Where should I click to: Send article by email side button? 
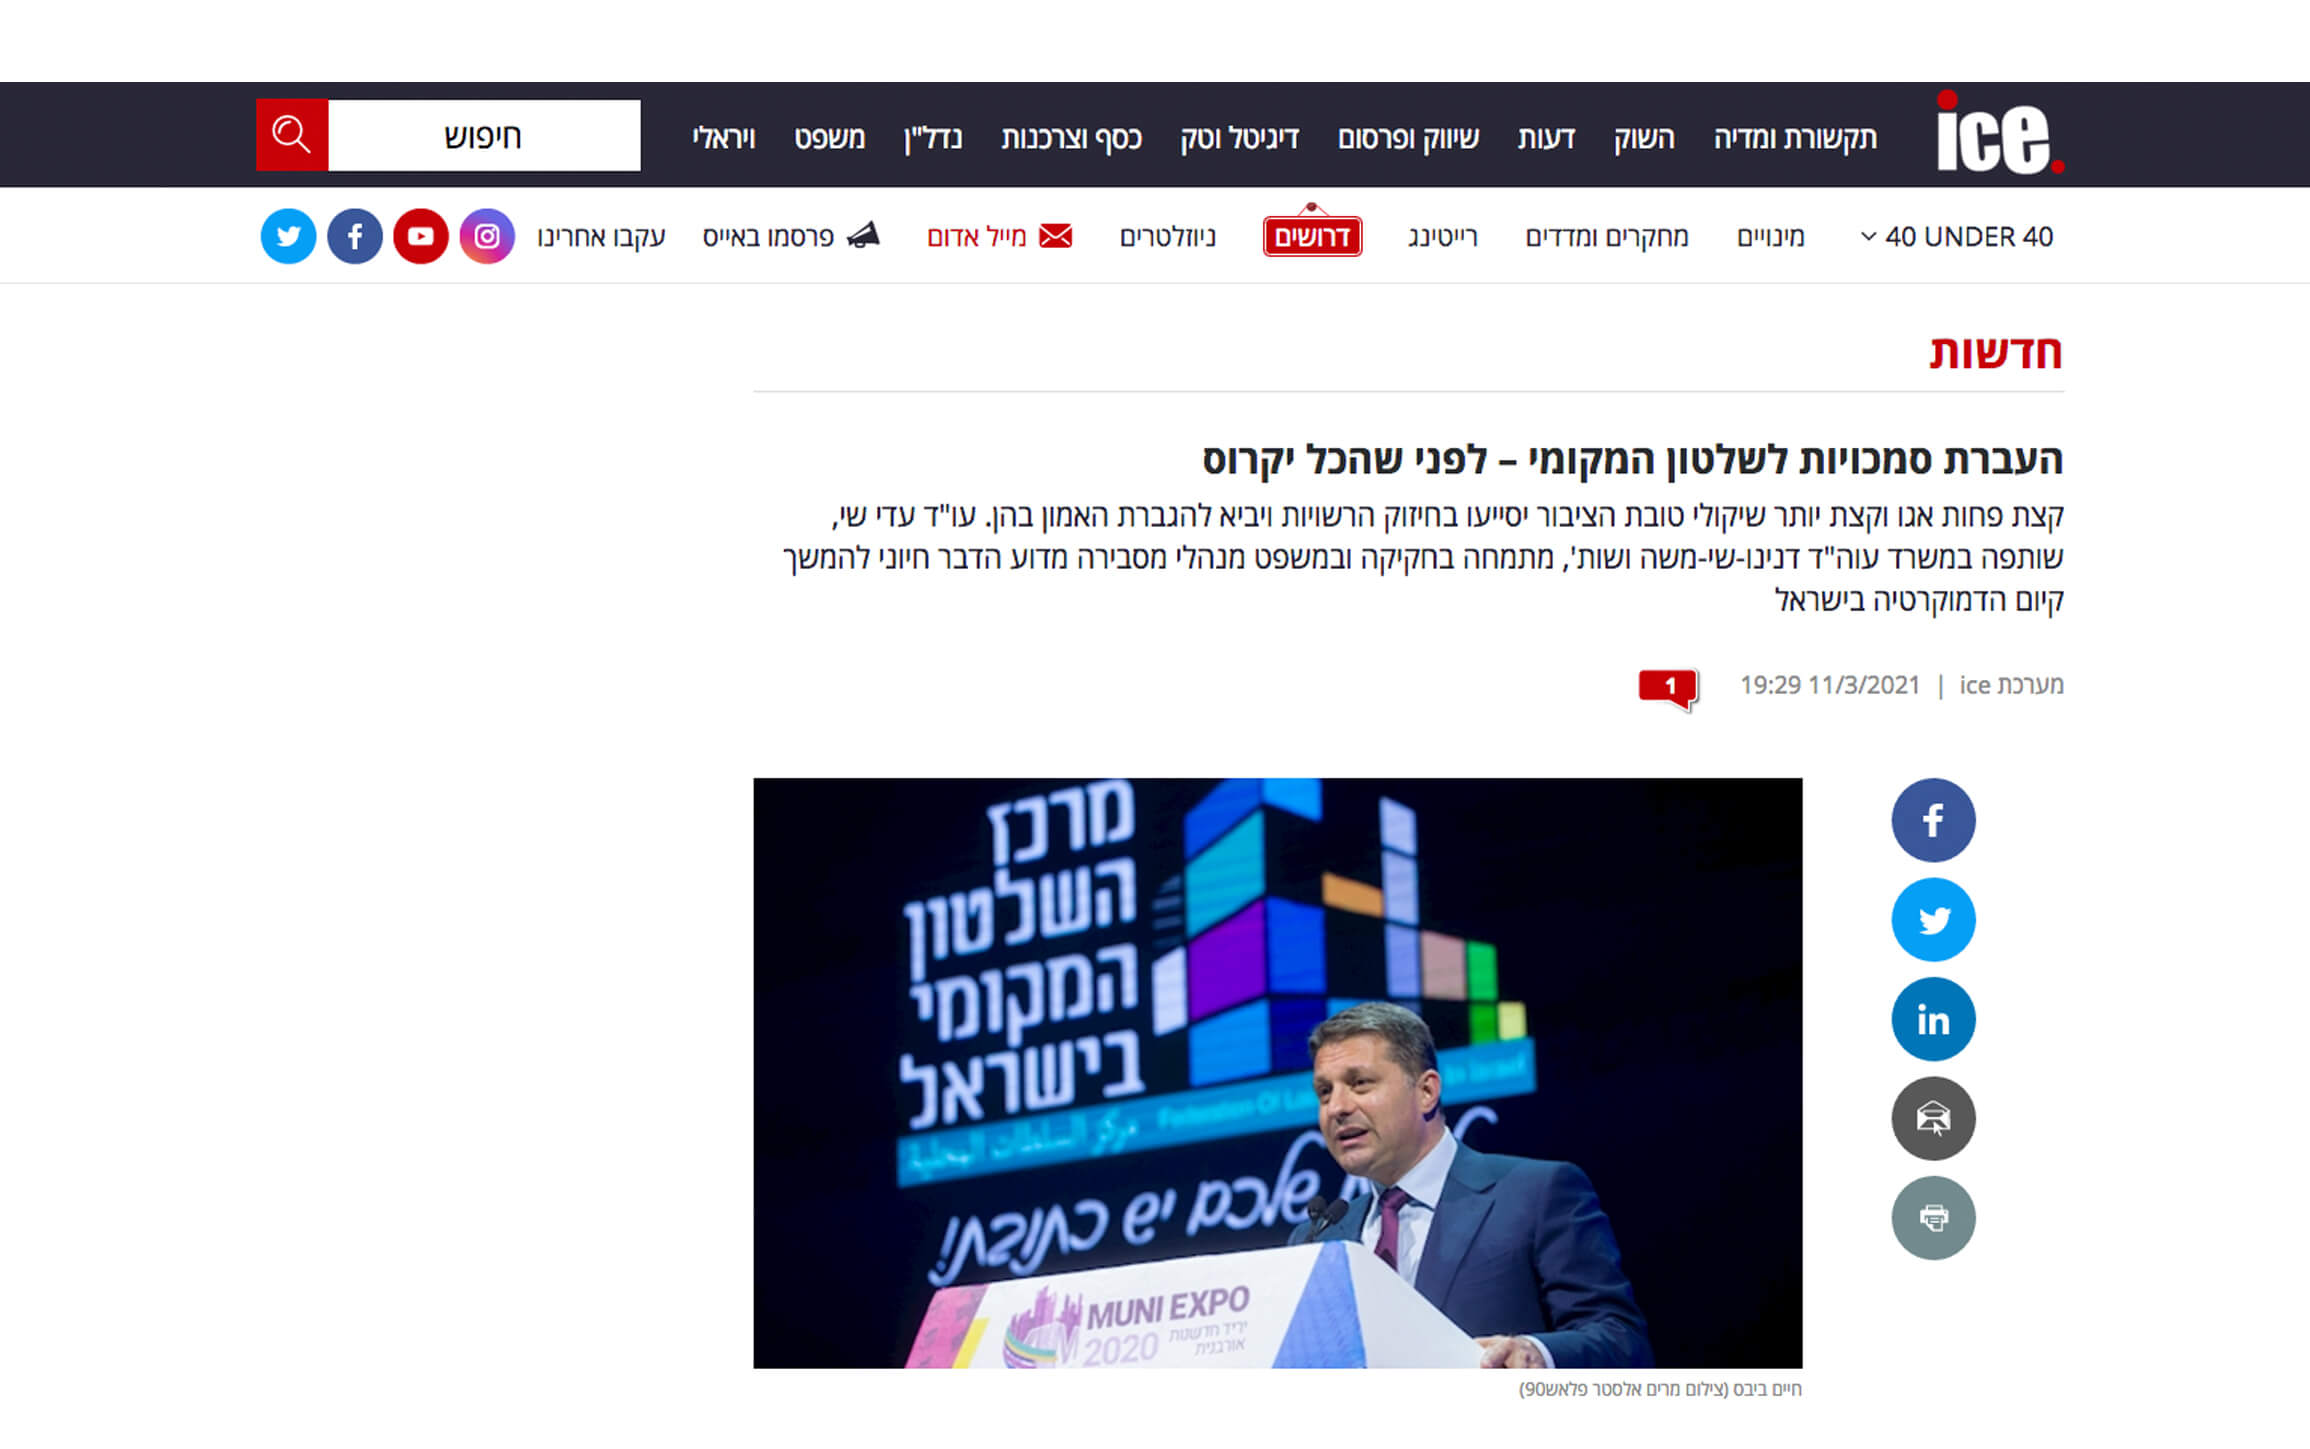1933,1118
